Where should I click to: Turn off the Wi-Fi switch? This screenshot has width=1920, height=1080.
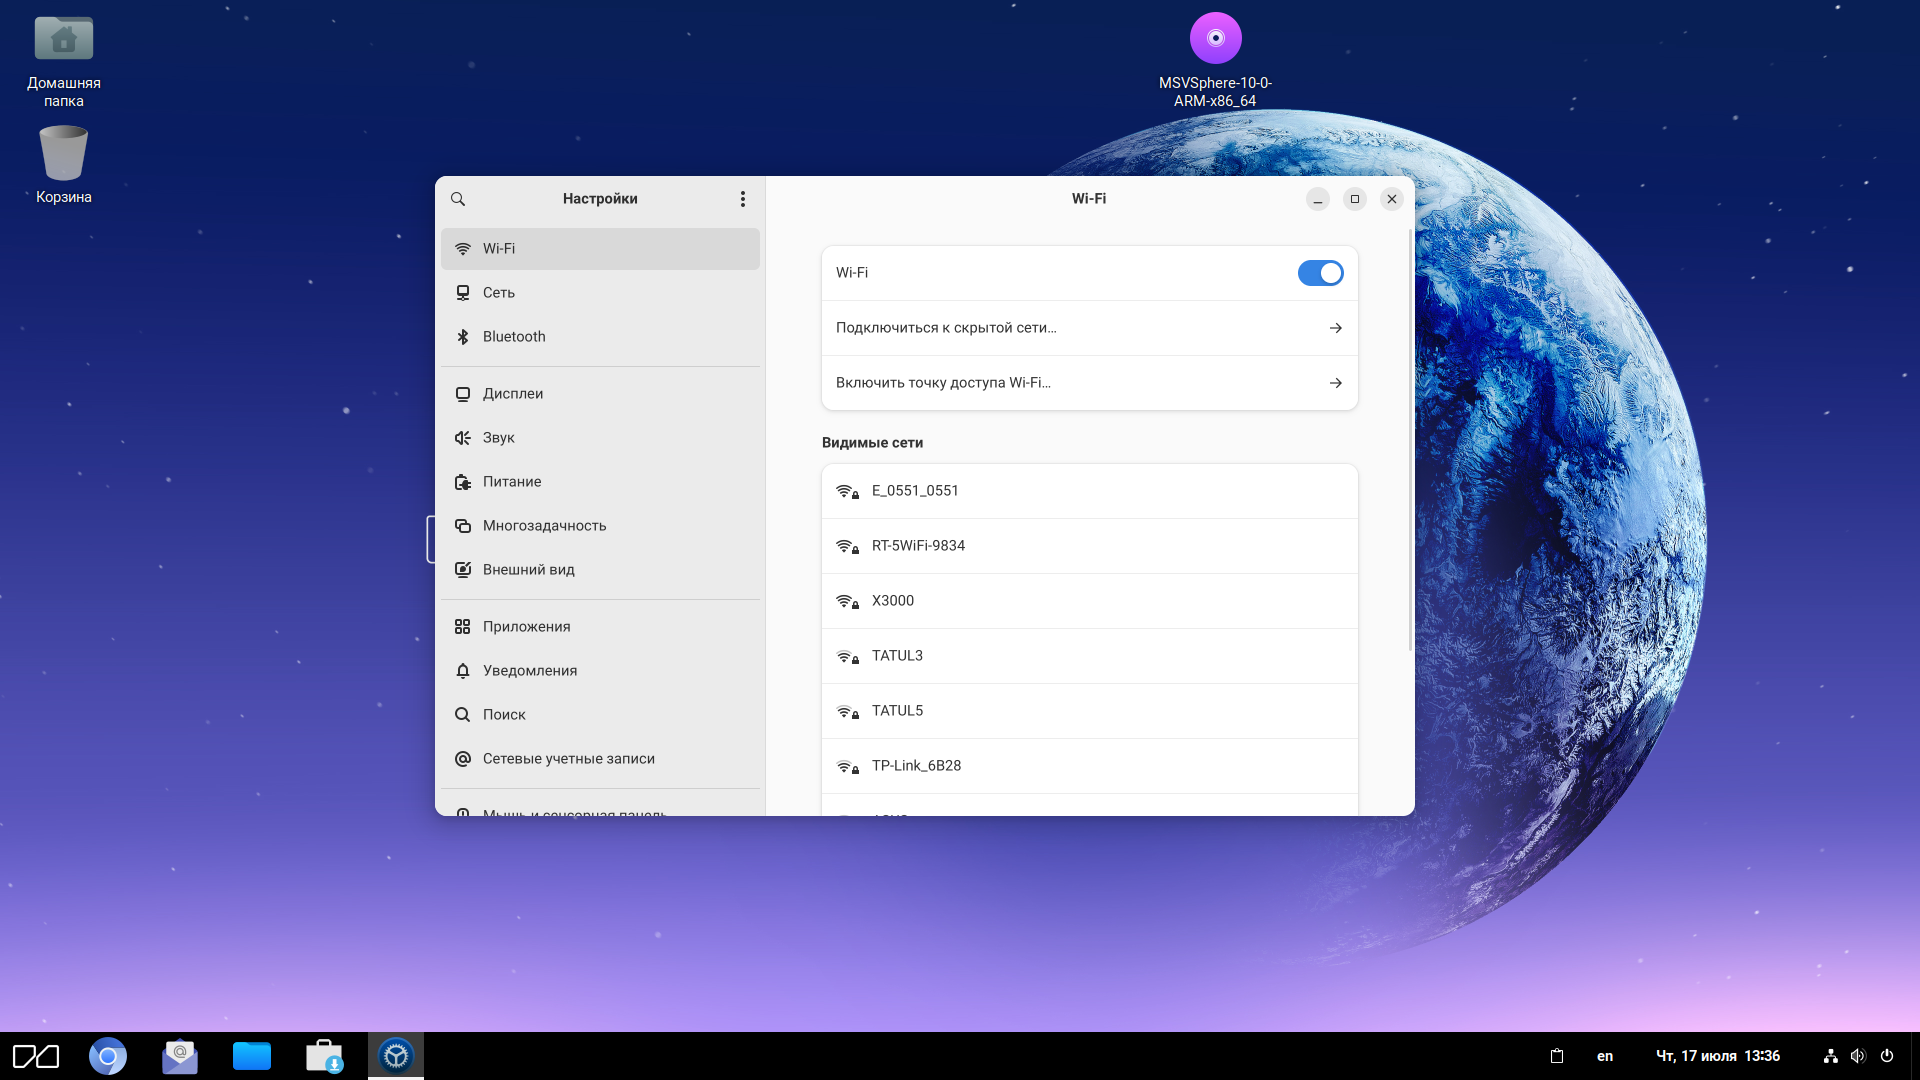click(x=1320, y=273)
